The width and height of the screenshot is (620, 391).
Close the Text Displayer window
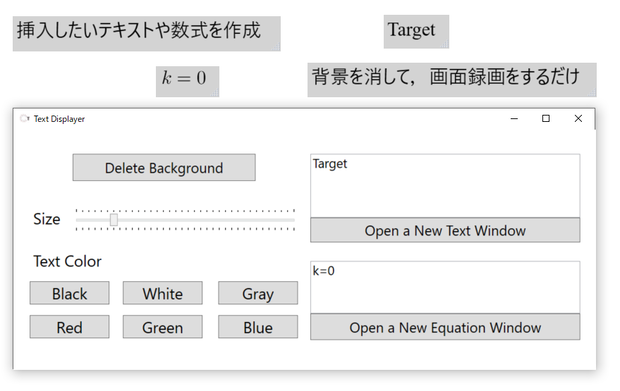point(578,119)
